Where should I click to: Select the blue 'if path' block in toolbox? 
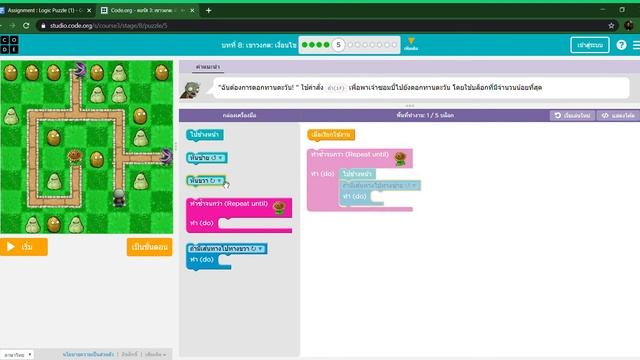click(x=227, y=256)
